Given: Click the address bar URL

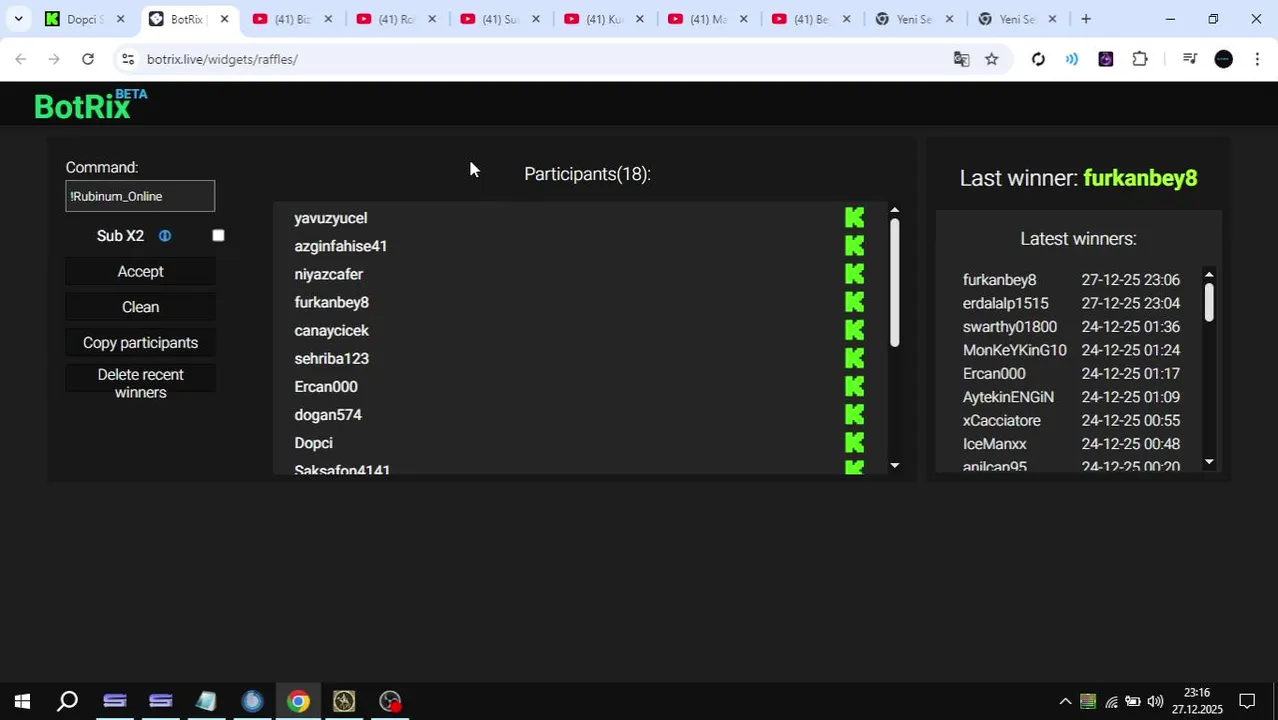Looking at the screenshot, I should (222, 59).
